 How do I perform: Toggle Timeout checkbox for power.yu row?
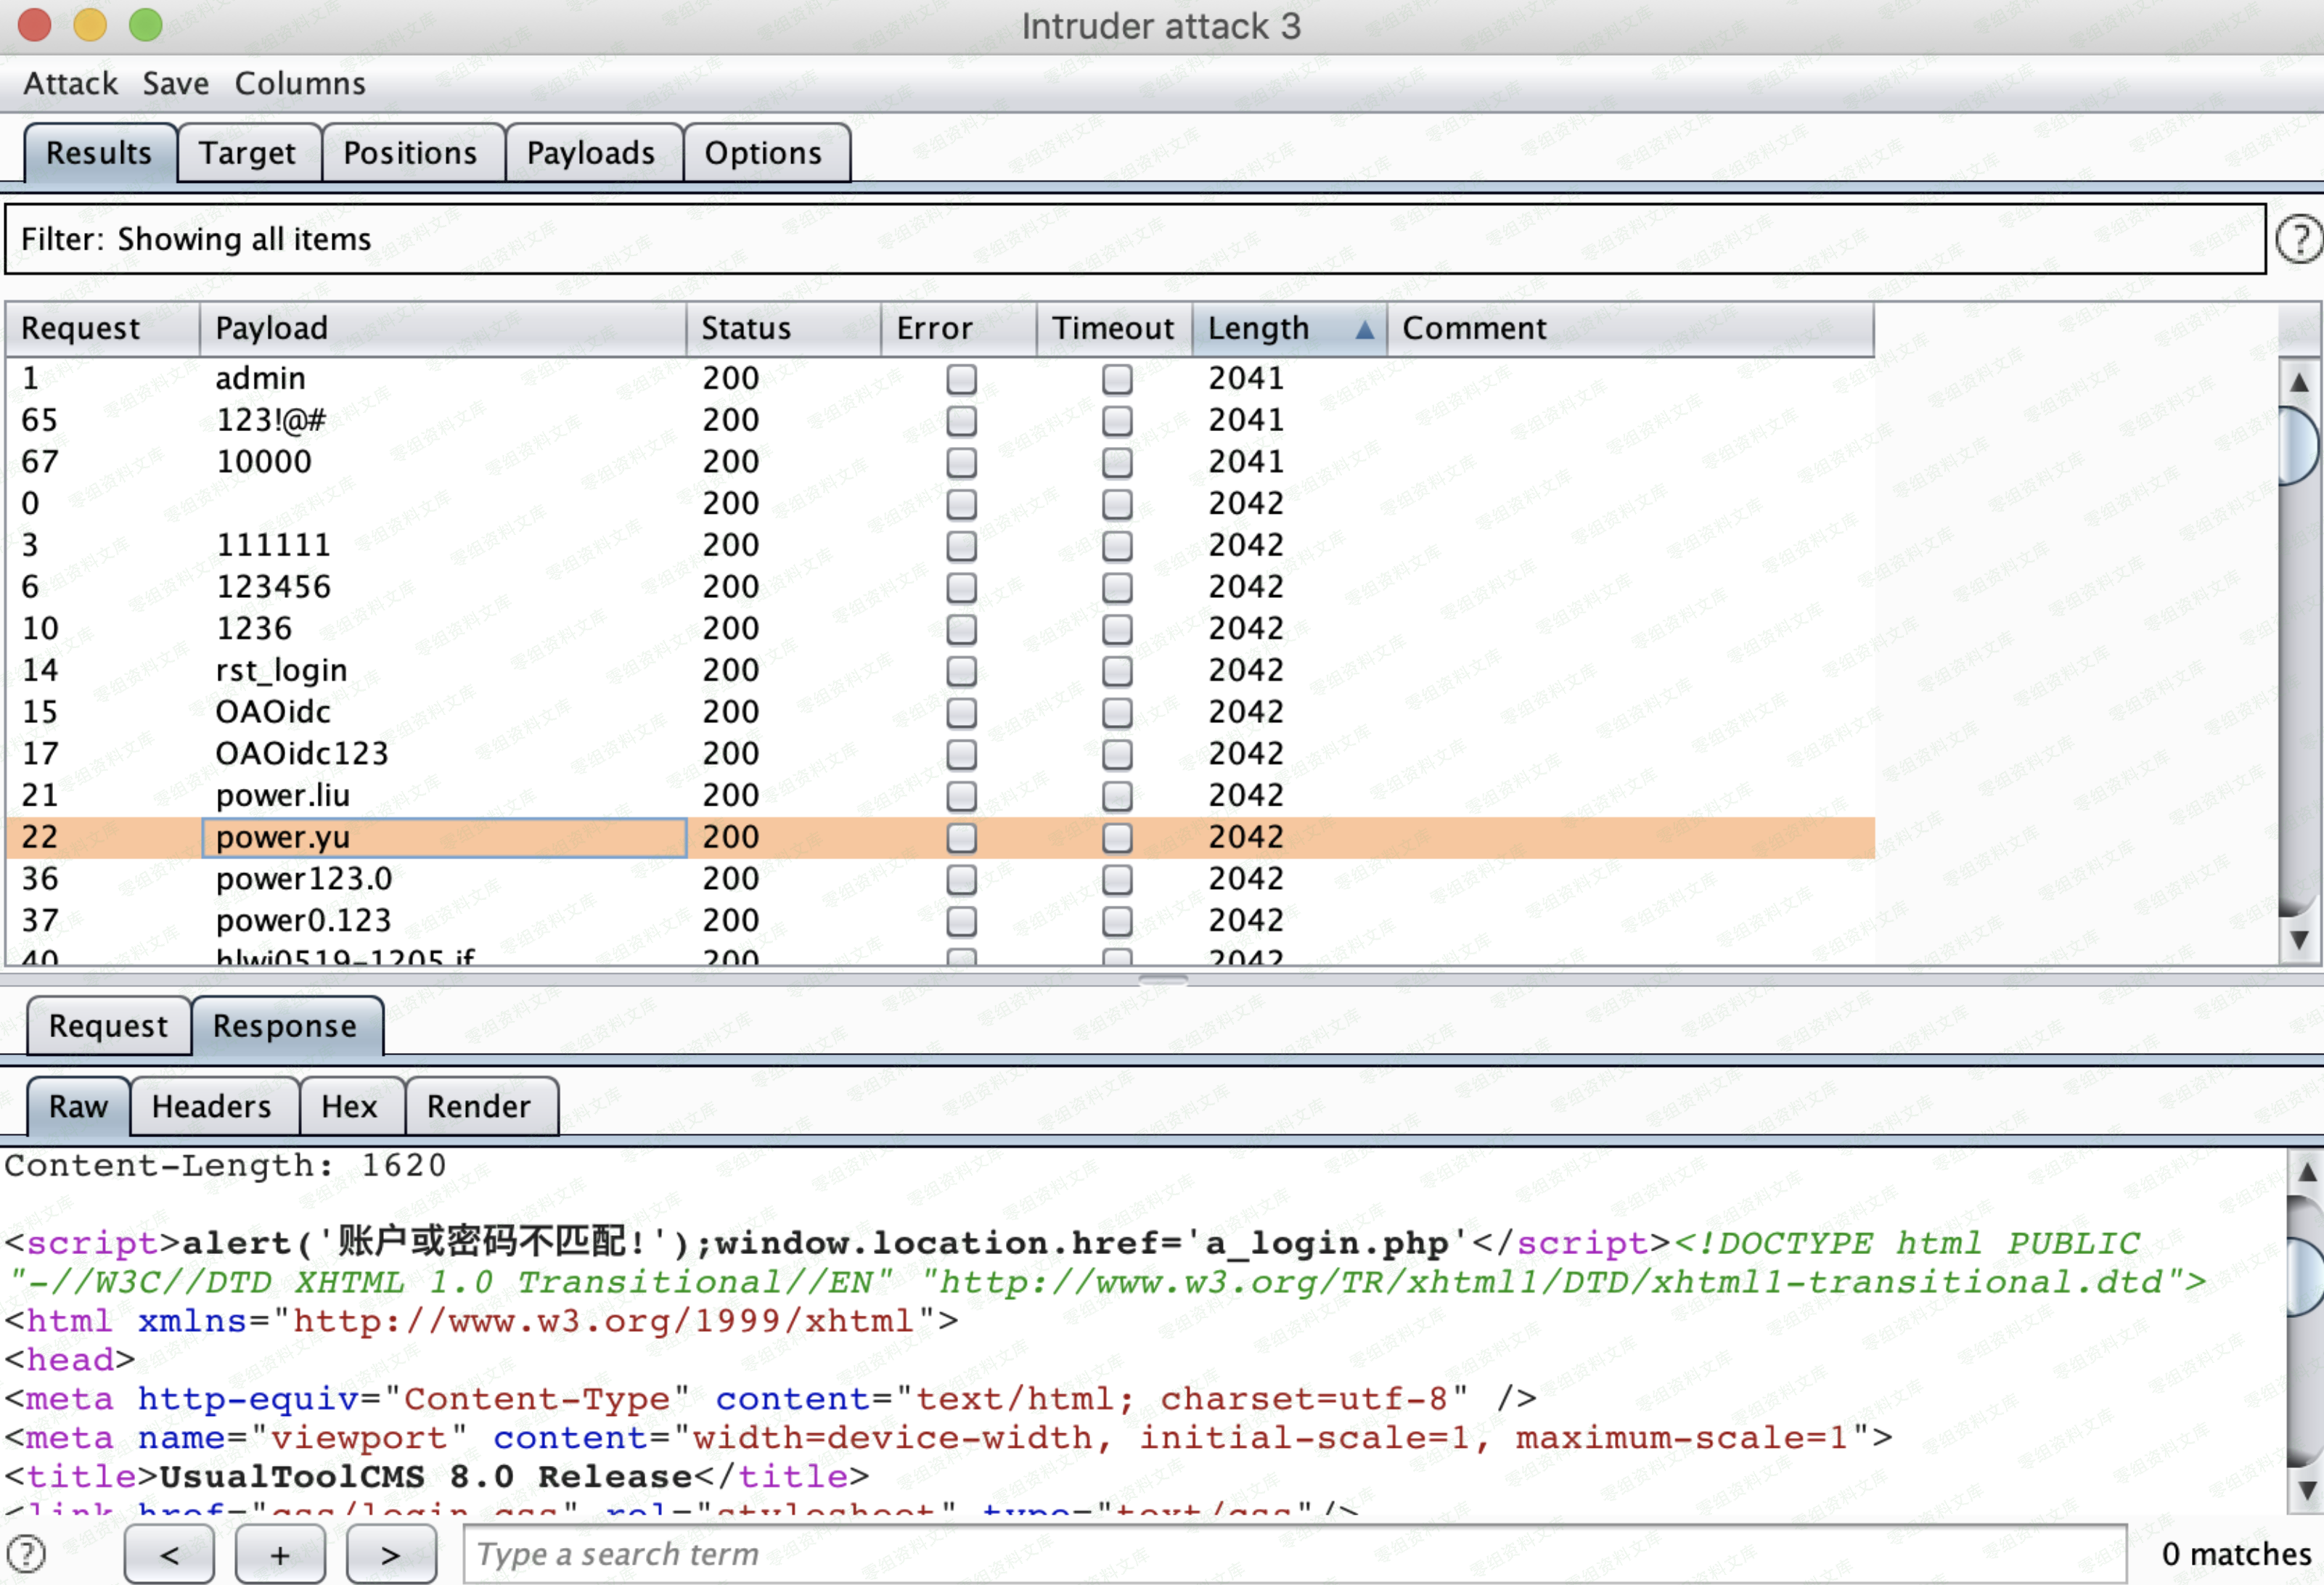click(x=1116, y=837)
